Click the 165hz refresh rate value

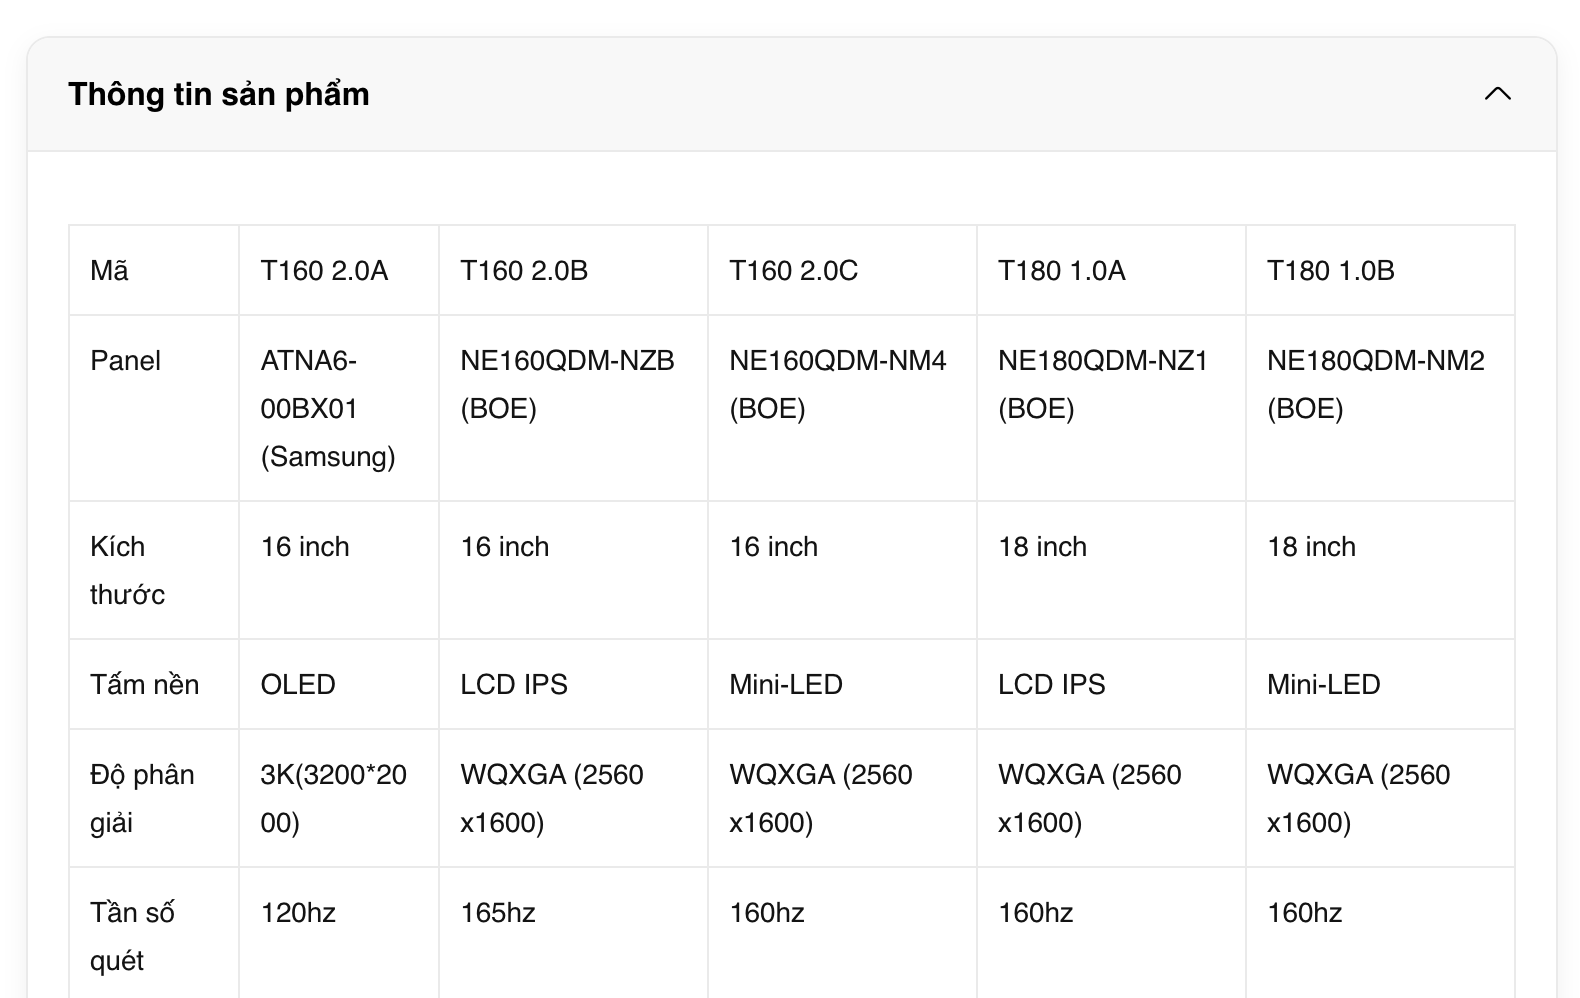(498, 913)
